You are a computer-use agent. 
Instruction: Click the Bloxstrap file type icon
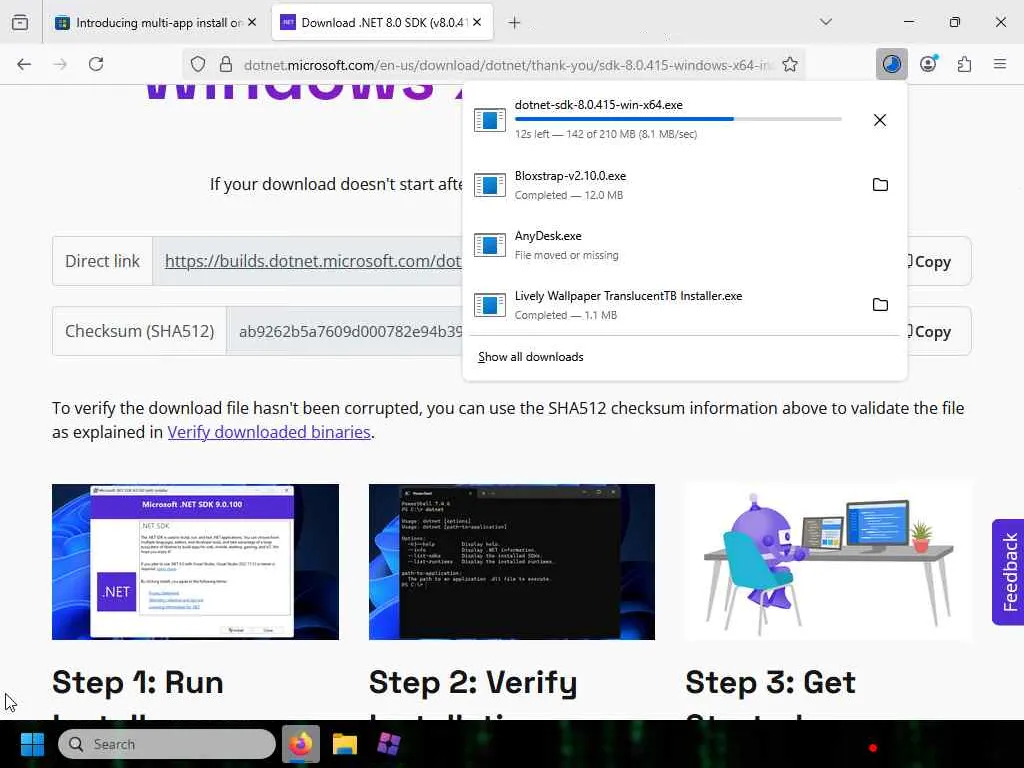(x=490, y=185)
